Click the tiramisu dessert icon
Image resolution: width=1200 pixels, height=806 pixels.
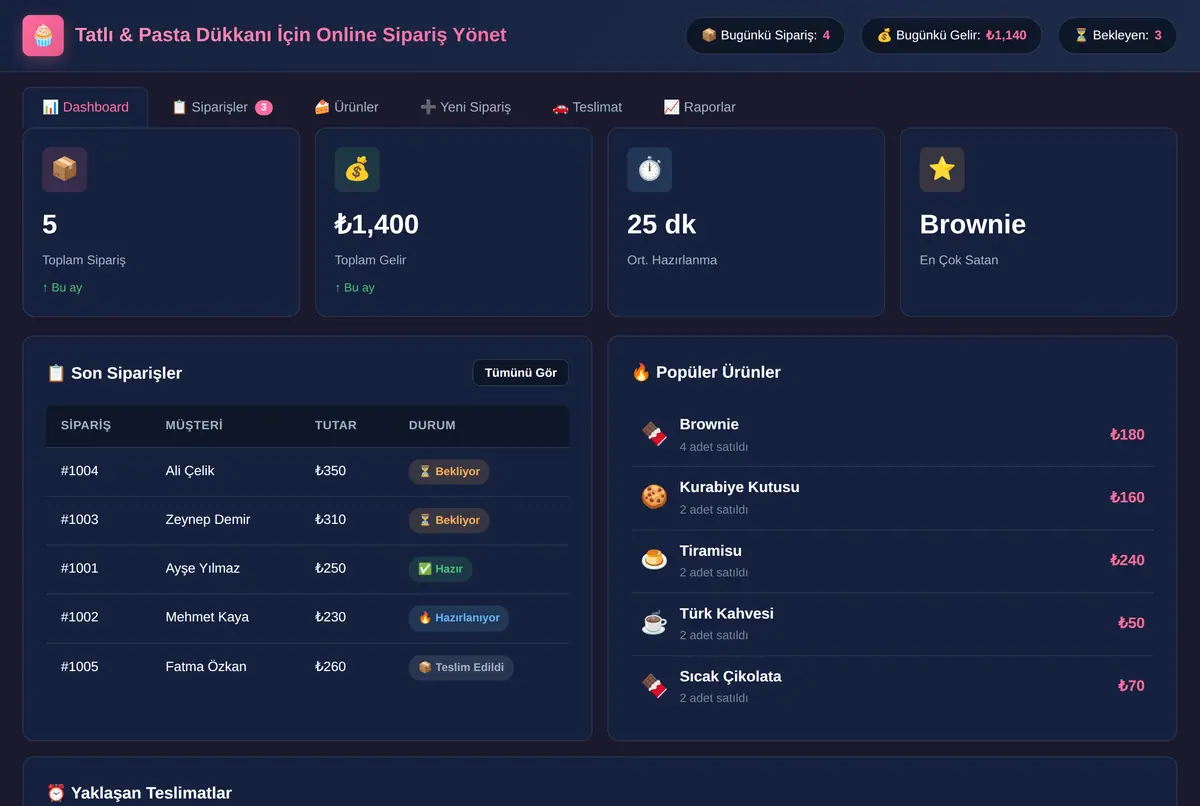point(654,560)
